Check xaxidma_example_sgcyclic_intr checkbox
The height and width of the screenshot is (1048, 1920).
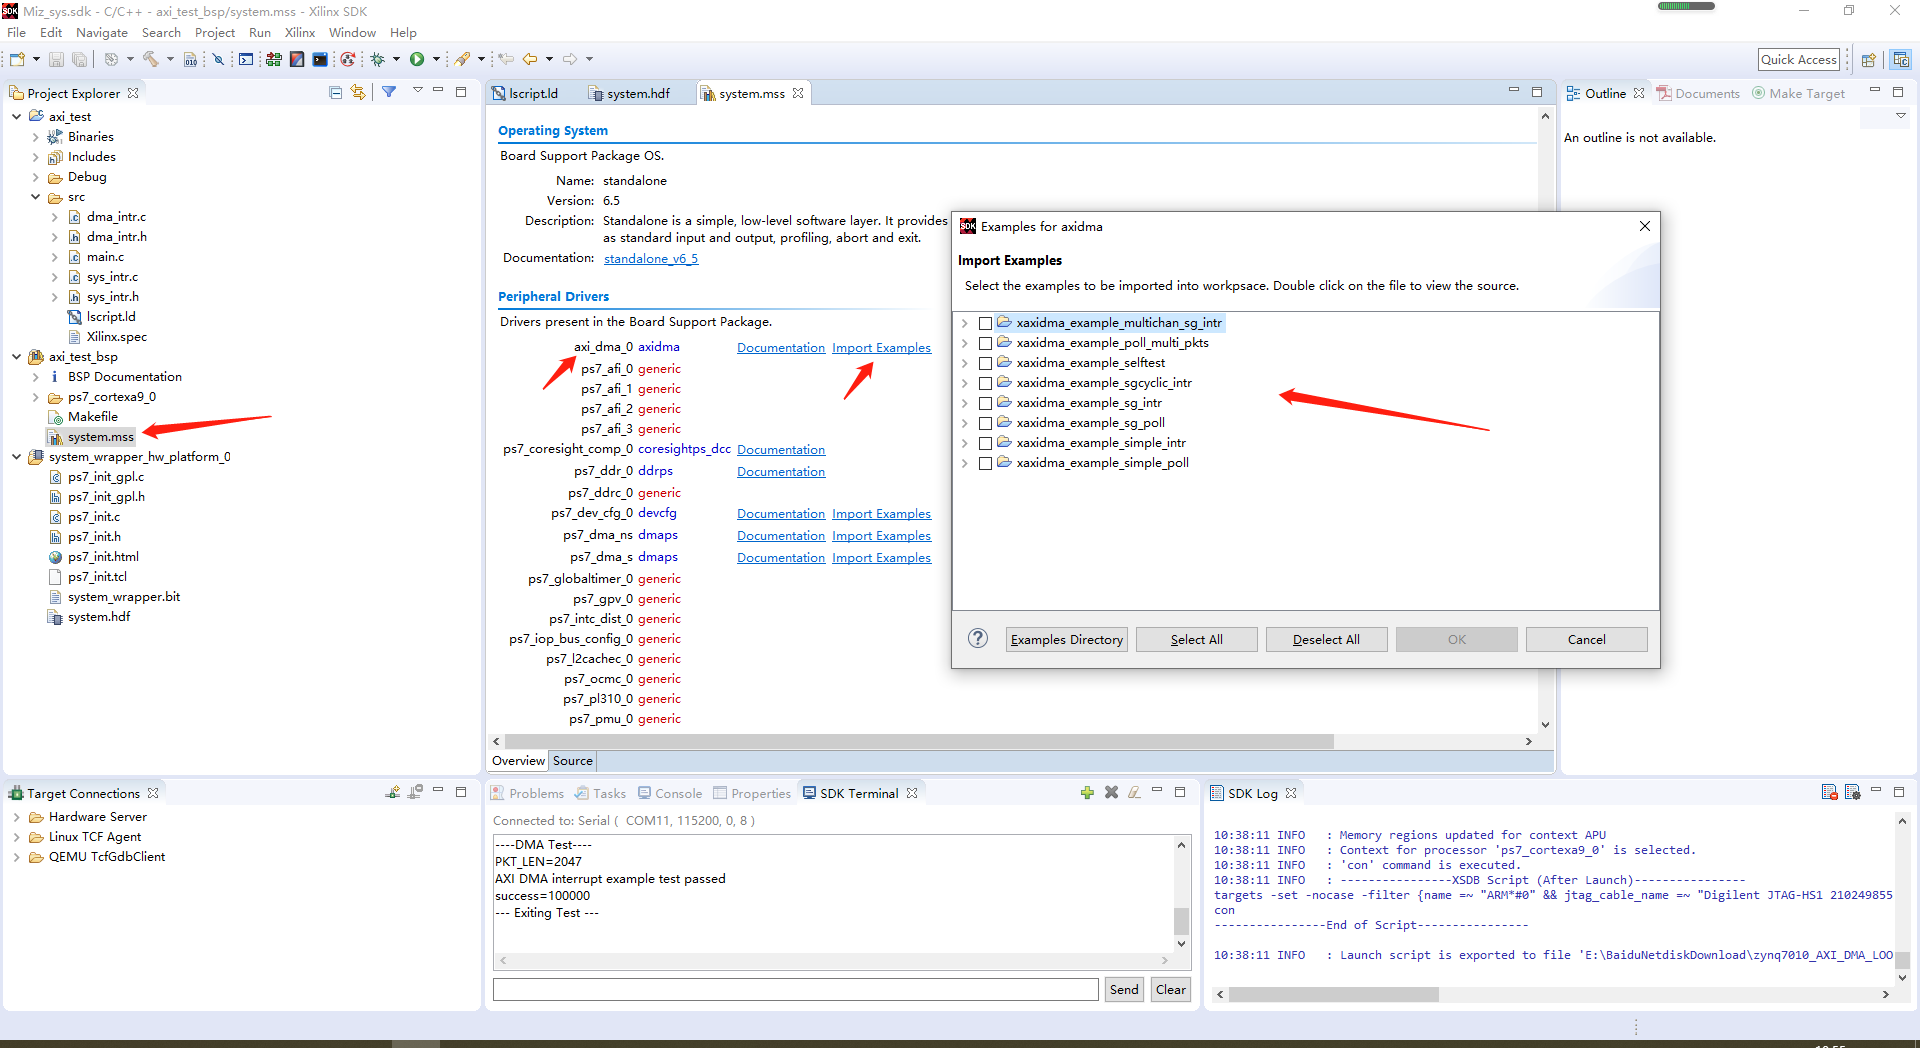(x=985, y=383)
